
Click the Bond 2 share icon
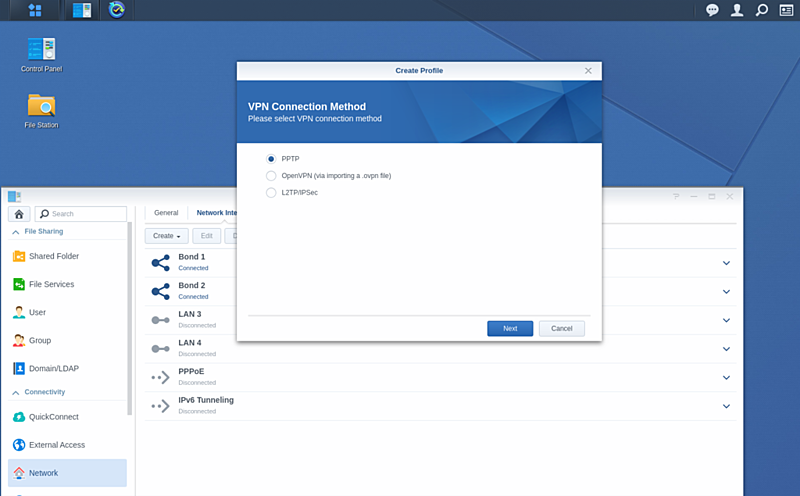pos(160,291)
